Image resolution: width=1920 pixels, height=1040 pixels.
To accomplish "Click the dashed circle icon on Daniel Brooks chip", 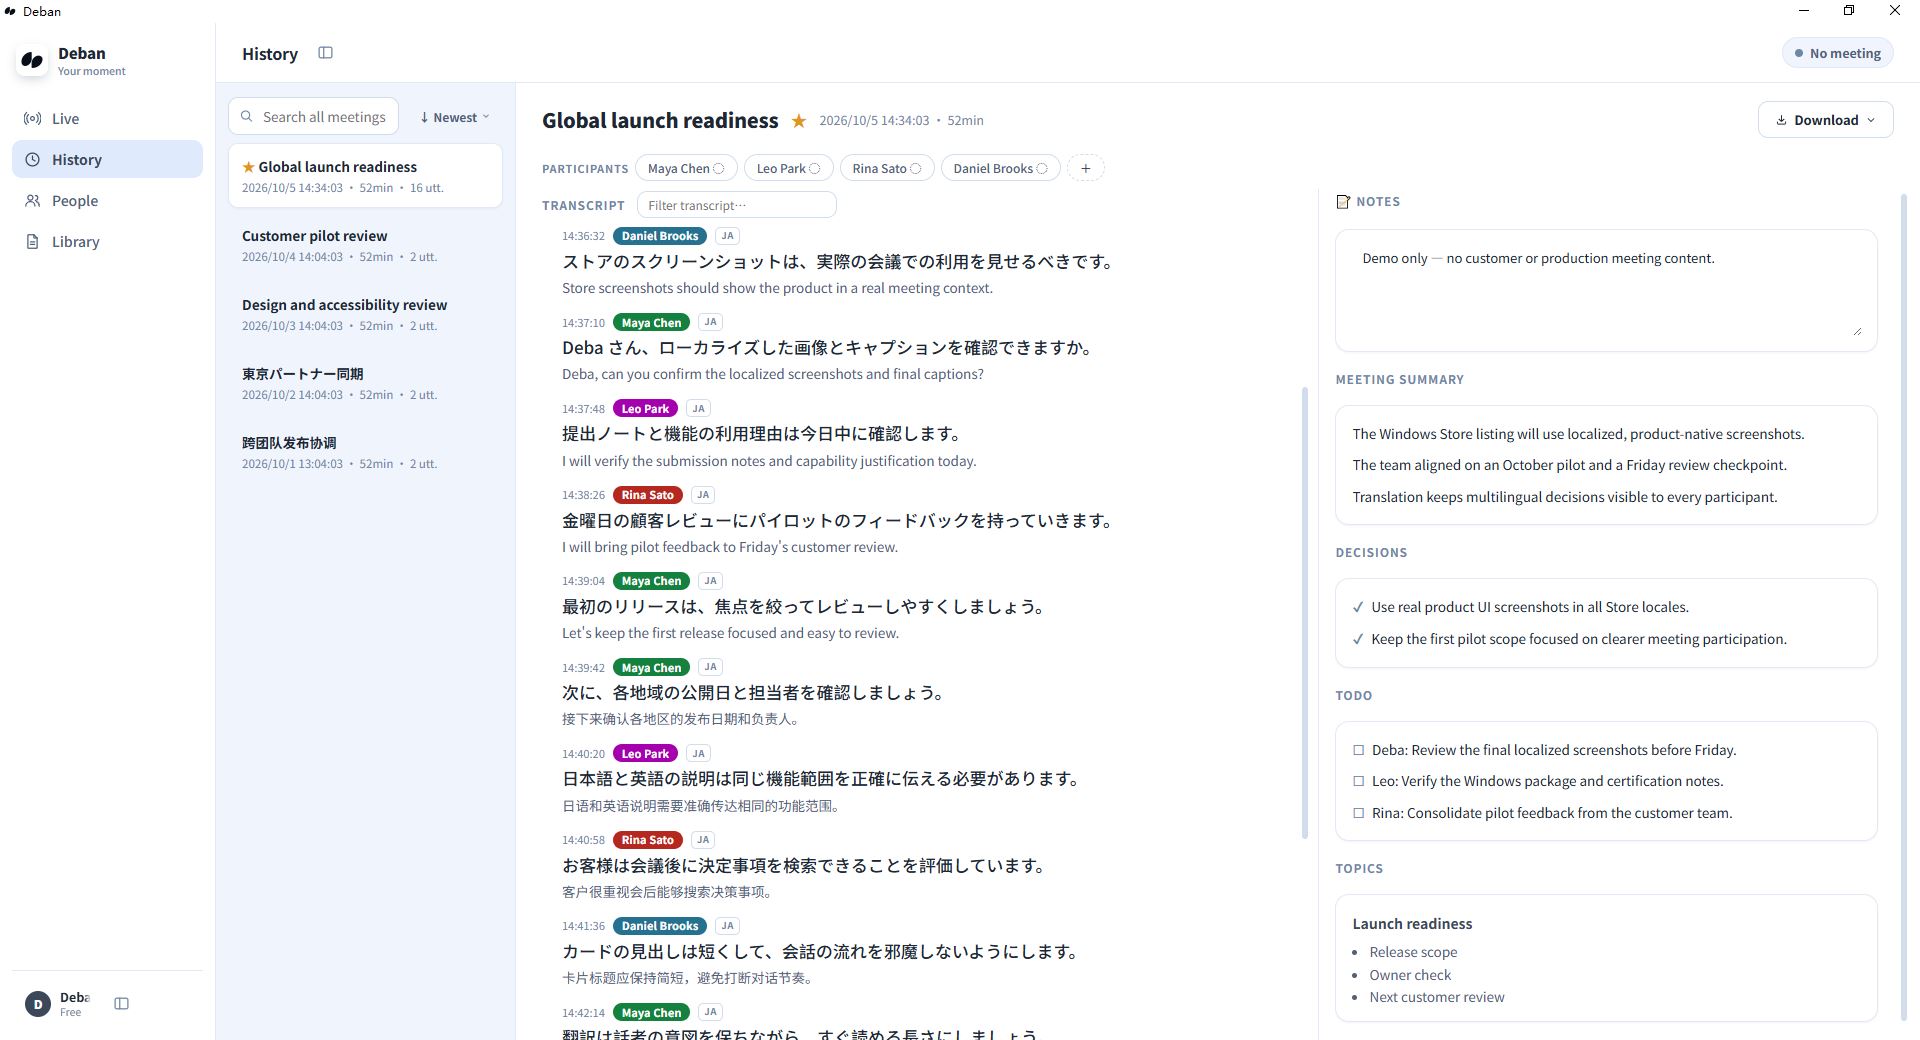I will tap(1042, 169).
